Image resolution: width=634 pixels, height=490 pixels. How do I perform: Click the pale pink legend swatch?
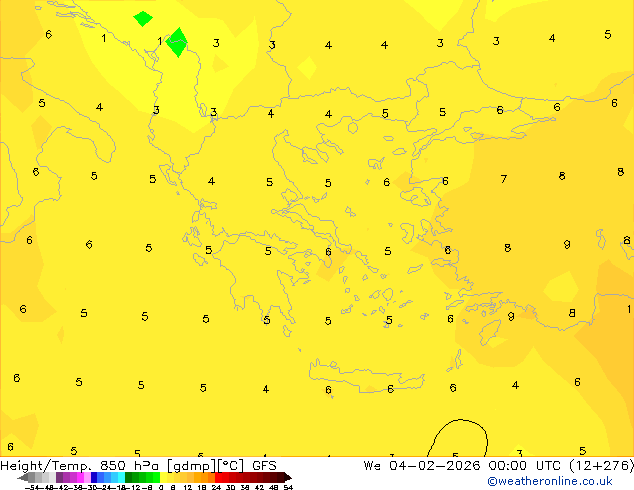pos(87,477)
